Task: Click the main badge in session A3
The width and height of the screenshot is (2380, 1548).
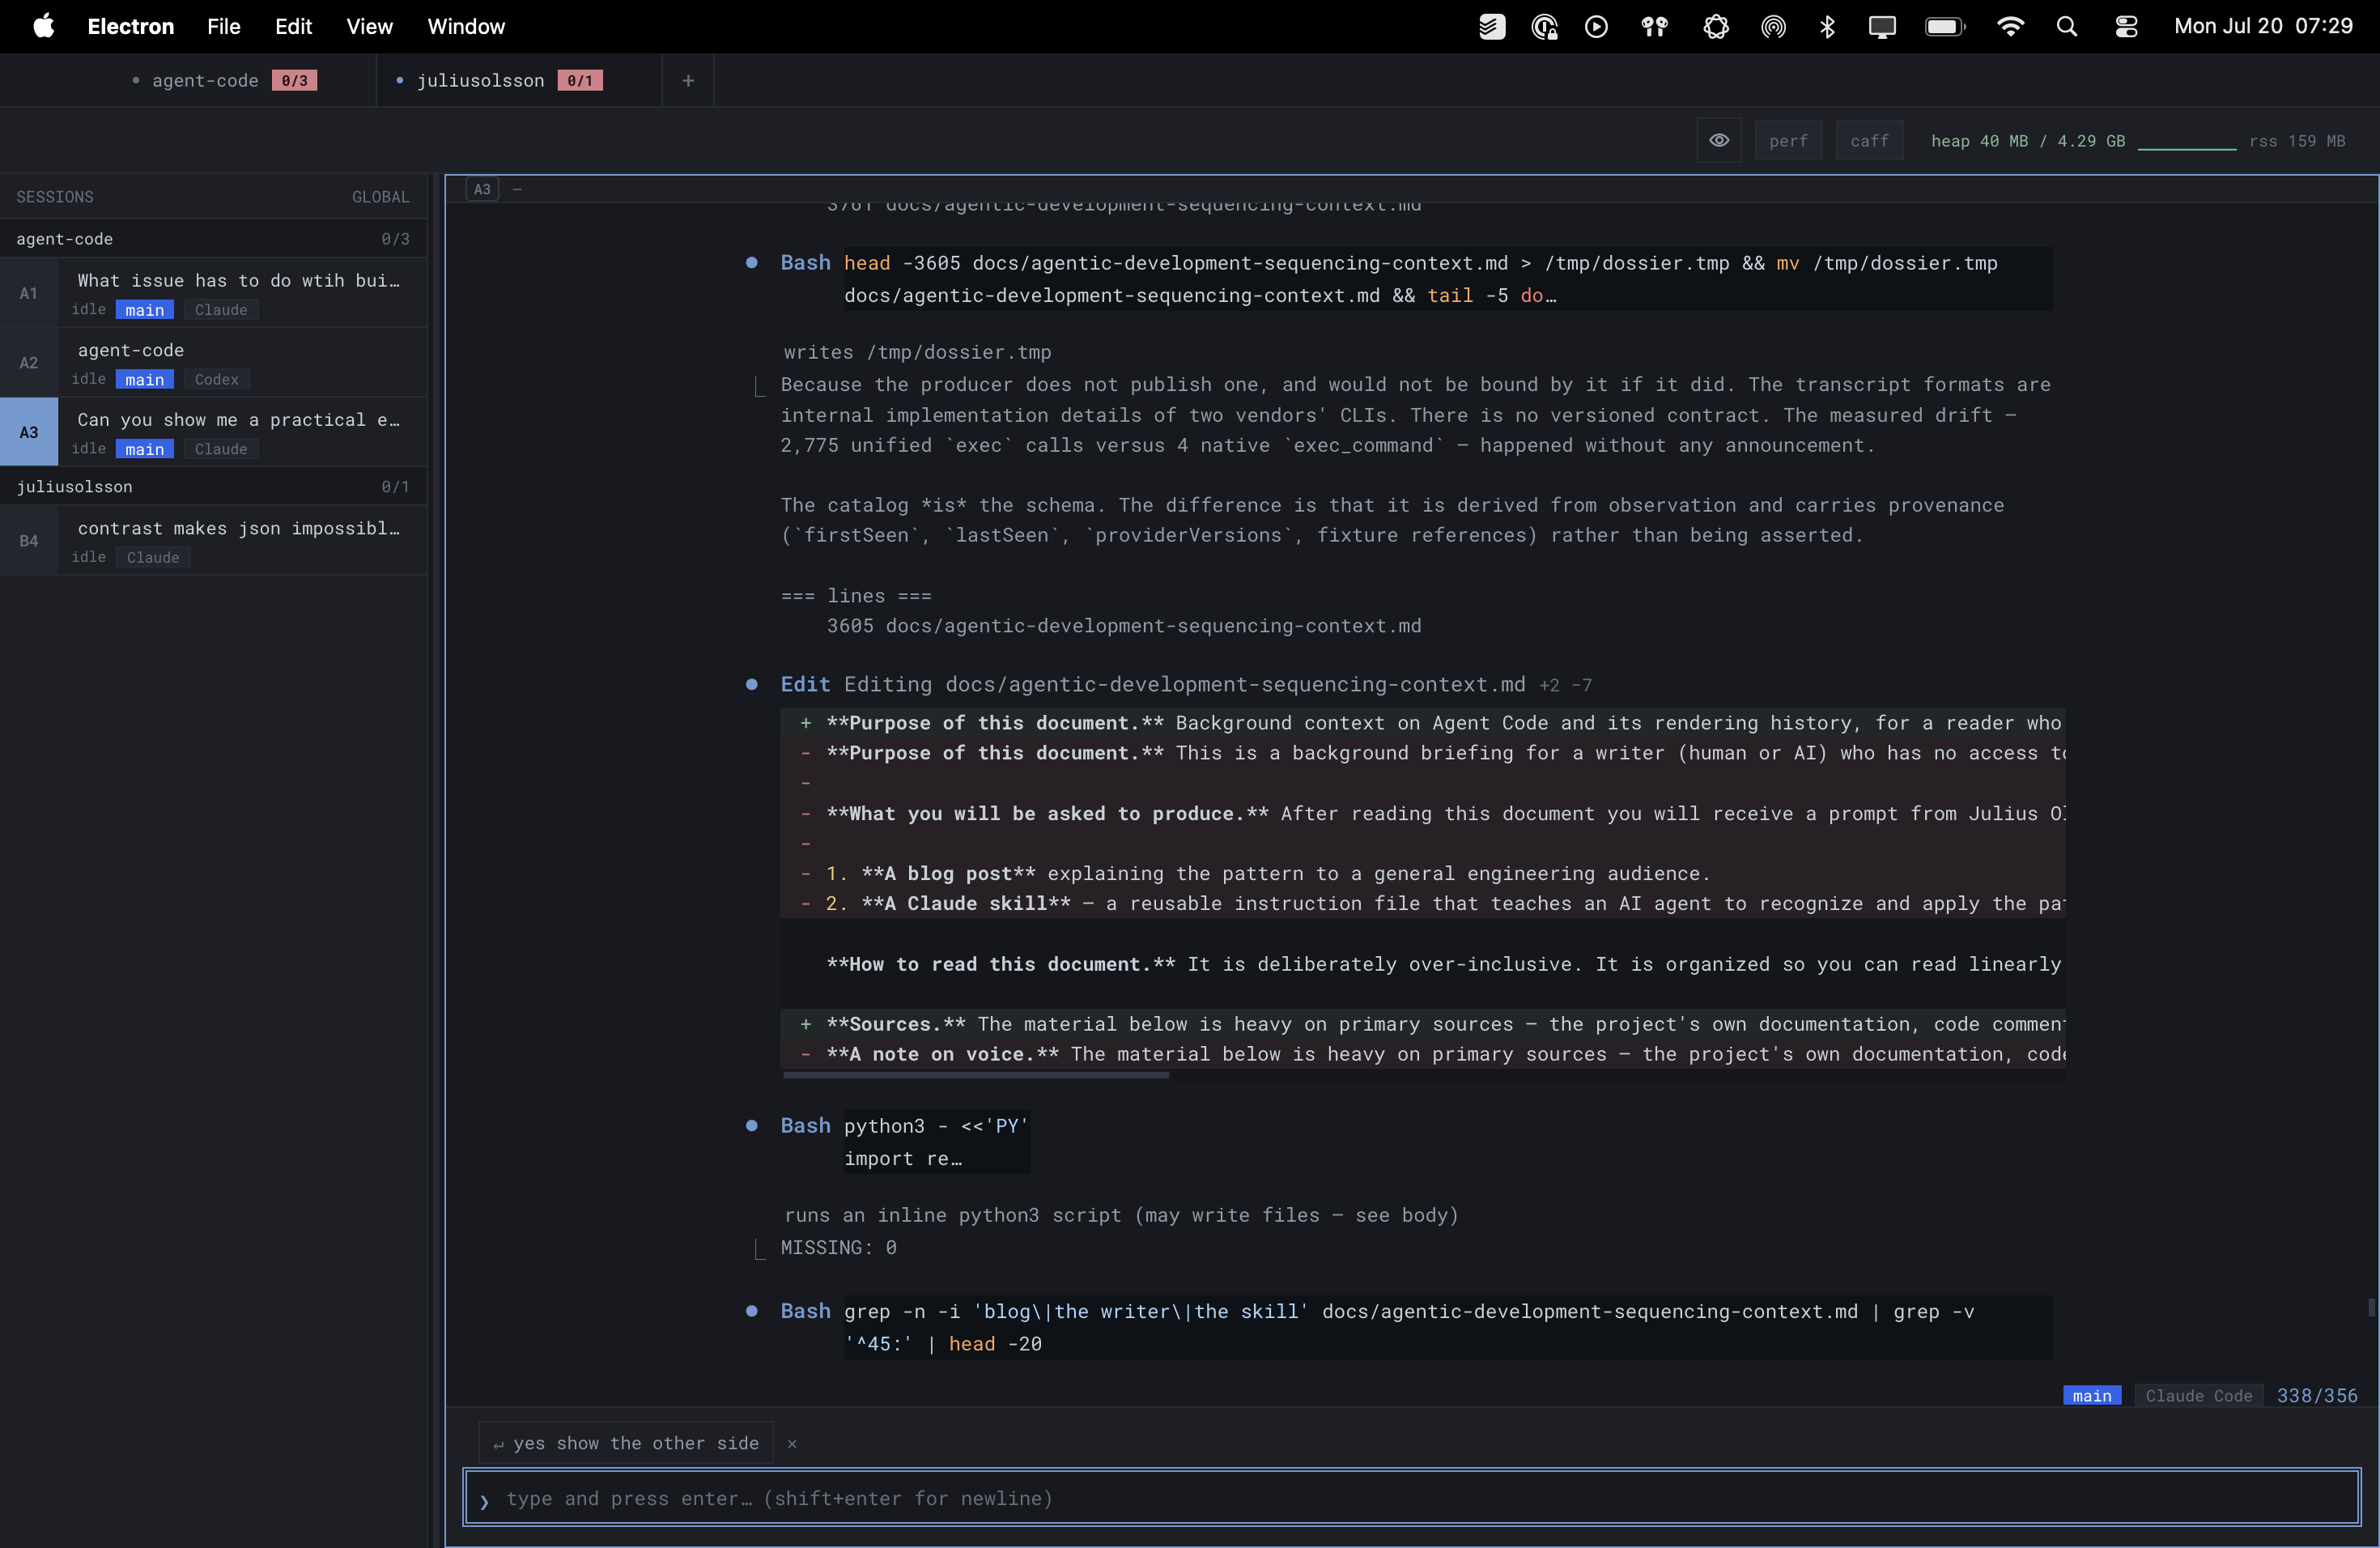Action: click(x=144, y=449)
